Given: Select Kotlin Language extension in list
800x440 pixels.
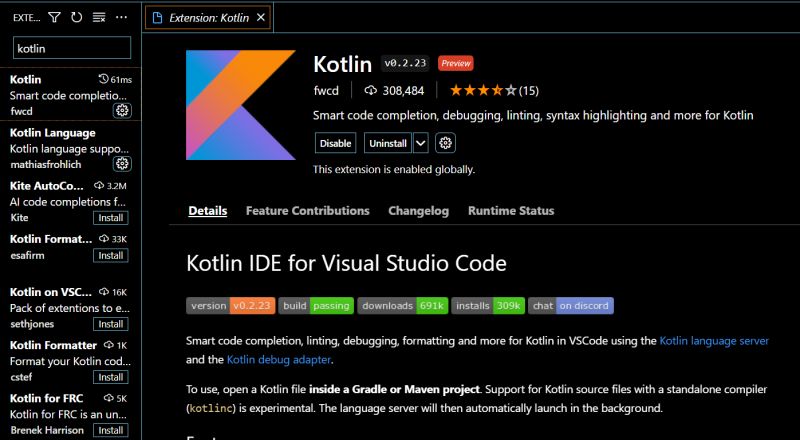Looking at the screenshot, I should 70,148.
